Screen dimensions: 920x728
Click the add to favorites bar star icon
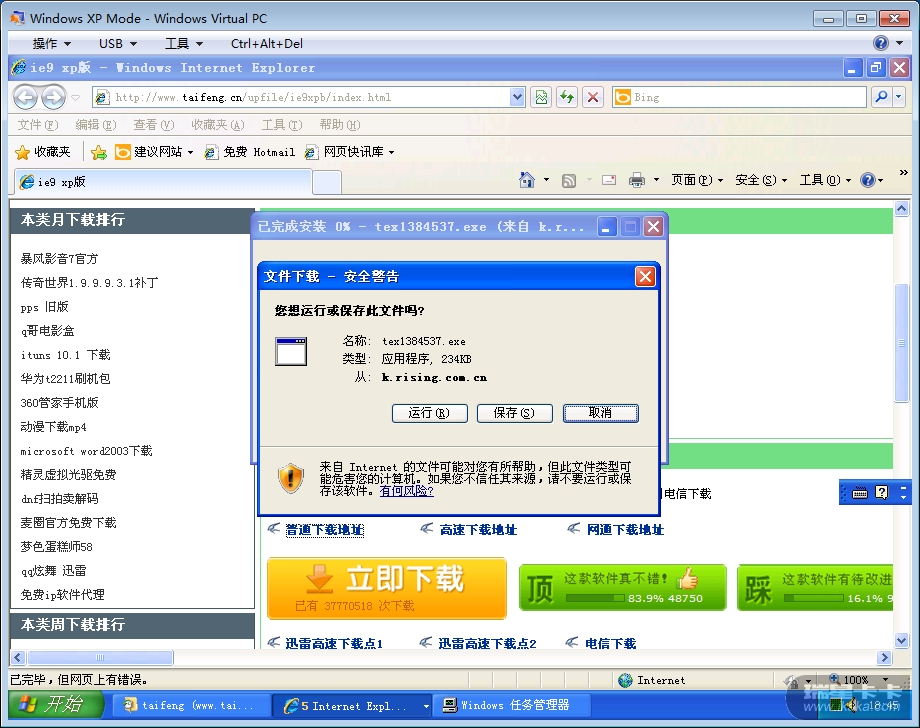(x=99, y=153)
